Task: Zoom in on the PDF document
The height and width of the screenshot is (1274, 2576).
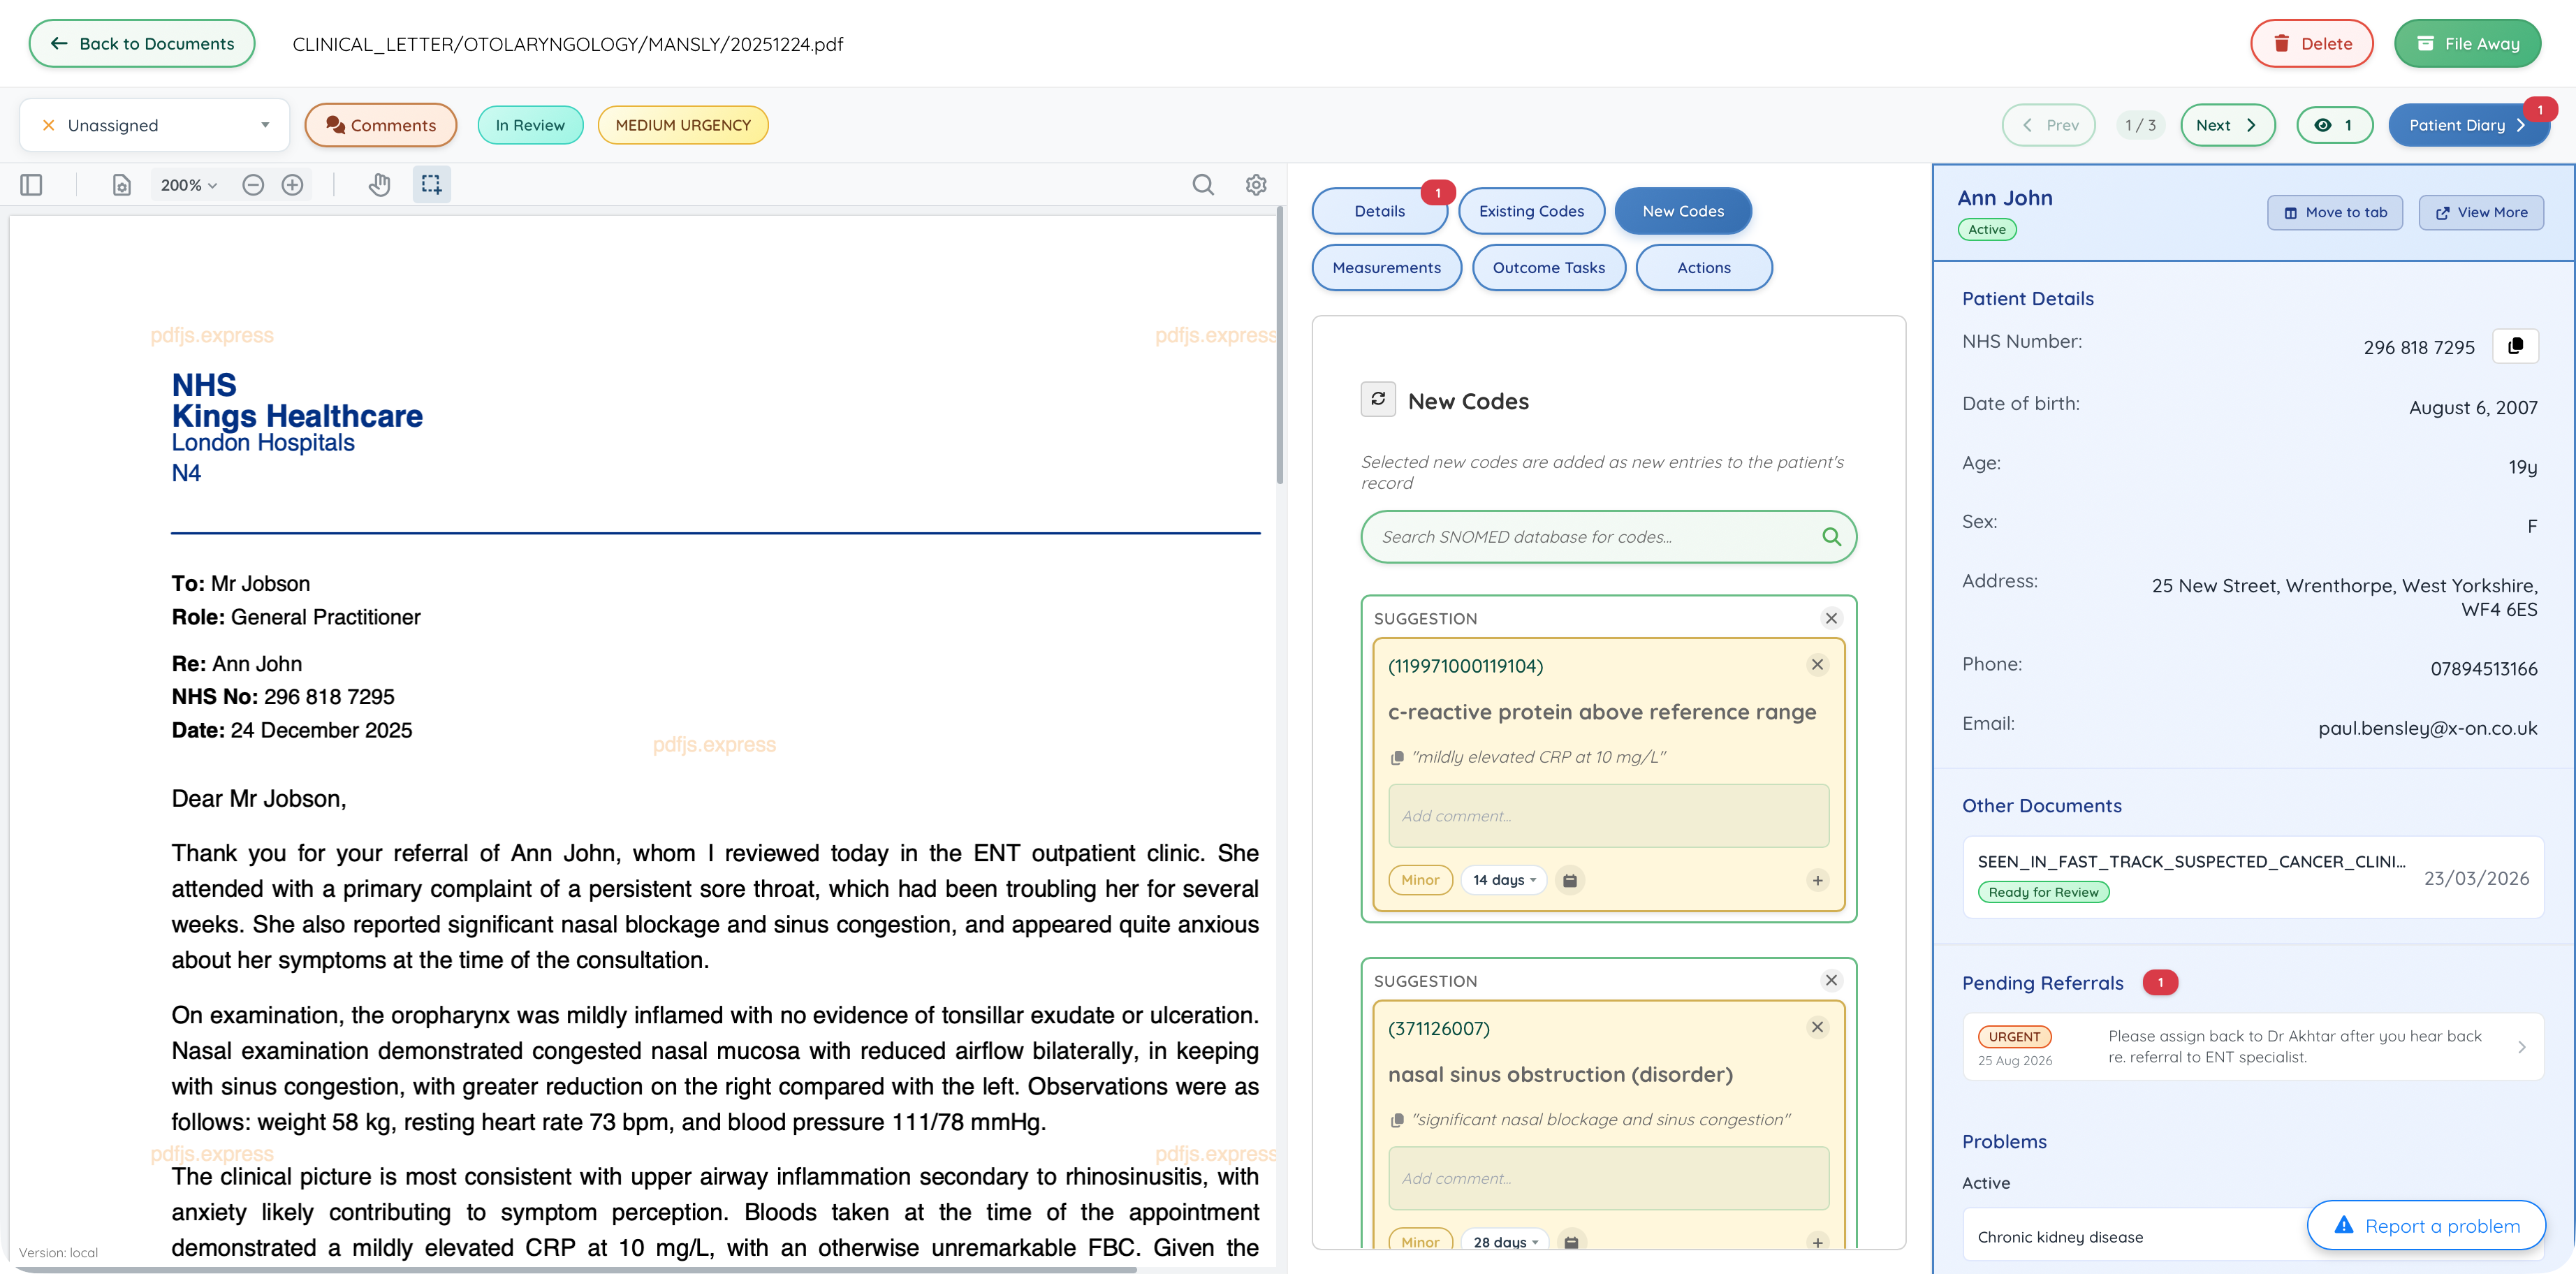Action: pos(292,185)
